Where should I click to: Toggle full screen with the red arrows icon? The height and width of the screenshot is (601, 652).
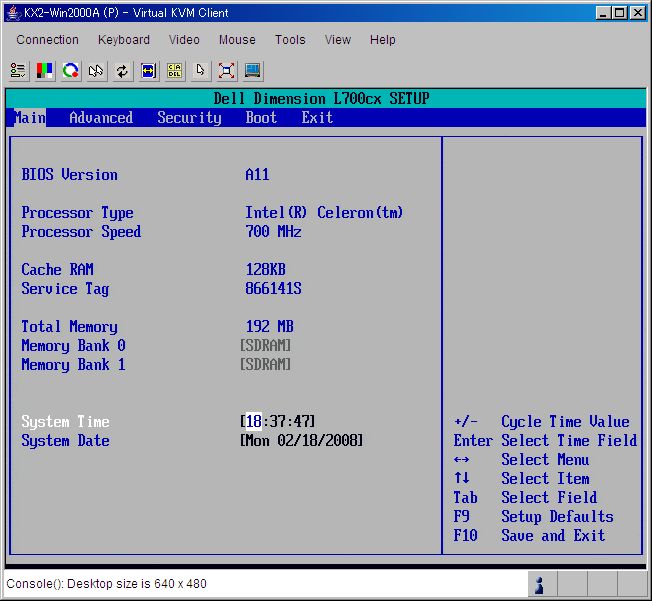point(227,71)
